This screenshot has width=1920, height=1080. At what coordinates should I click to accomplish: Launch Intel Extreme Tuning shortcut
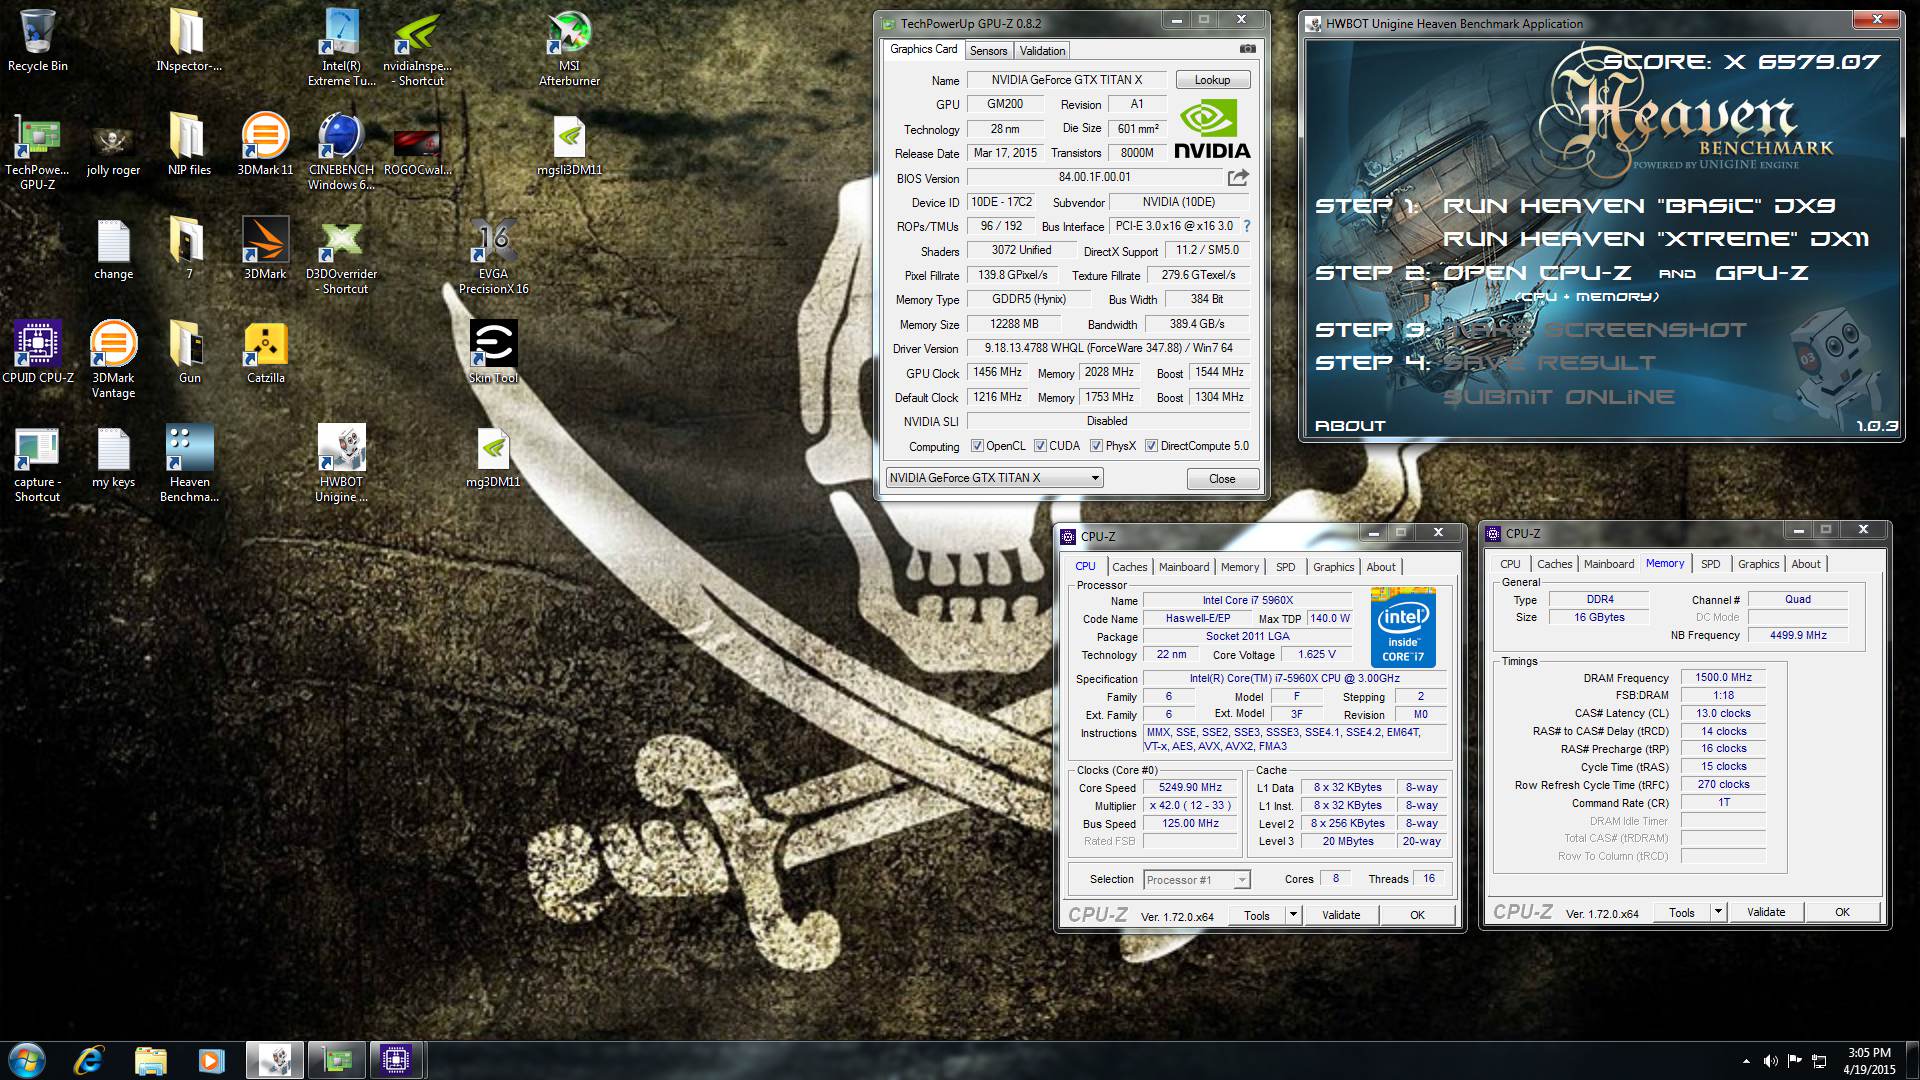[341, 47]
